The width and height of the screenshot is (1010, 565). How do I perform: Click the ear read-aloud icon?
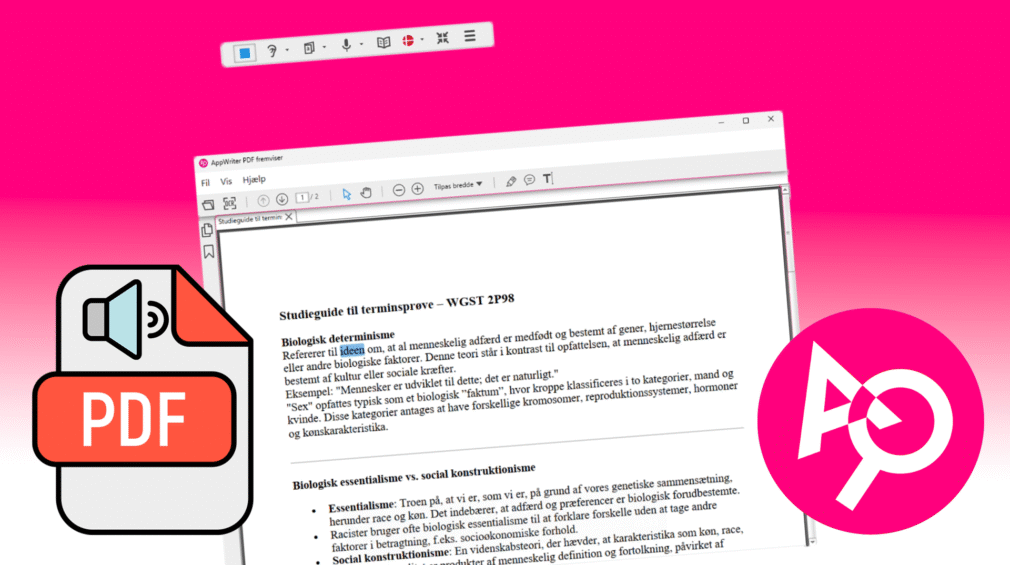[x=272, y=49]
